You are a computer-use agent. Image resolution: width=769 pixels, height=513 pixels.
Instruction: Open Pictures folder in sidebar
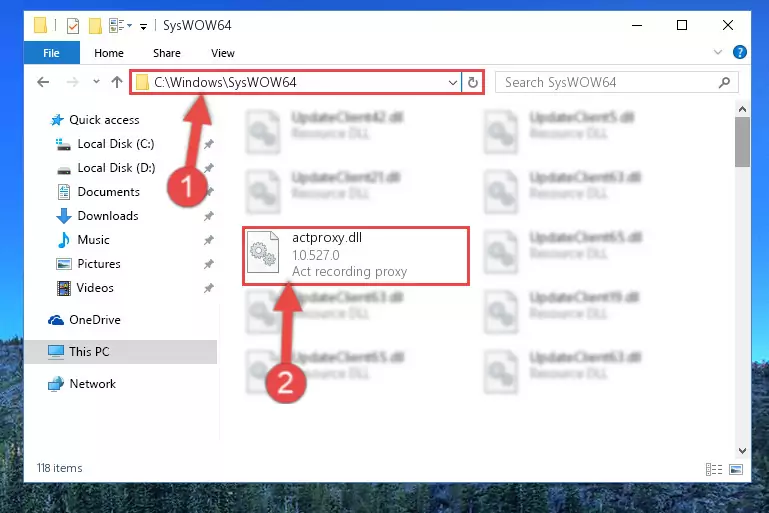pyautogui.click(x=88, y=264)
